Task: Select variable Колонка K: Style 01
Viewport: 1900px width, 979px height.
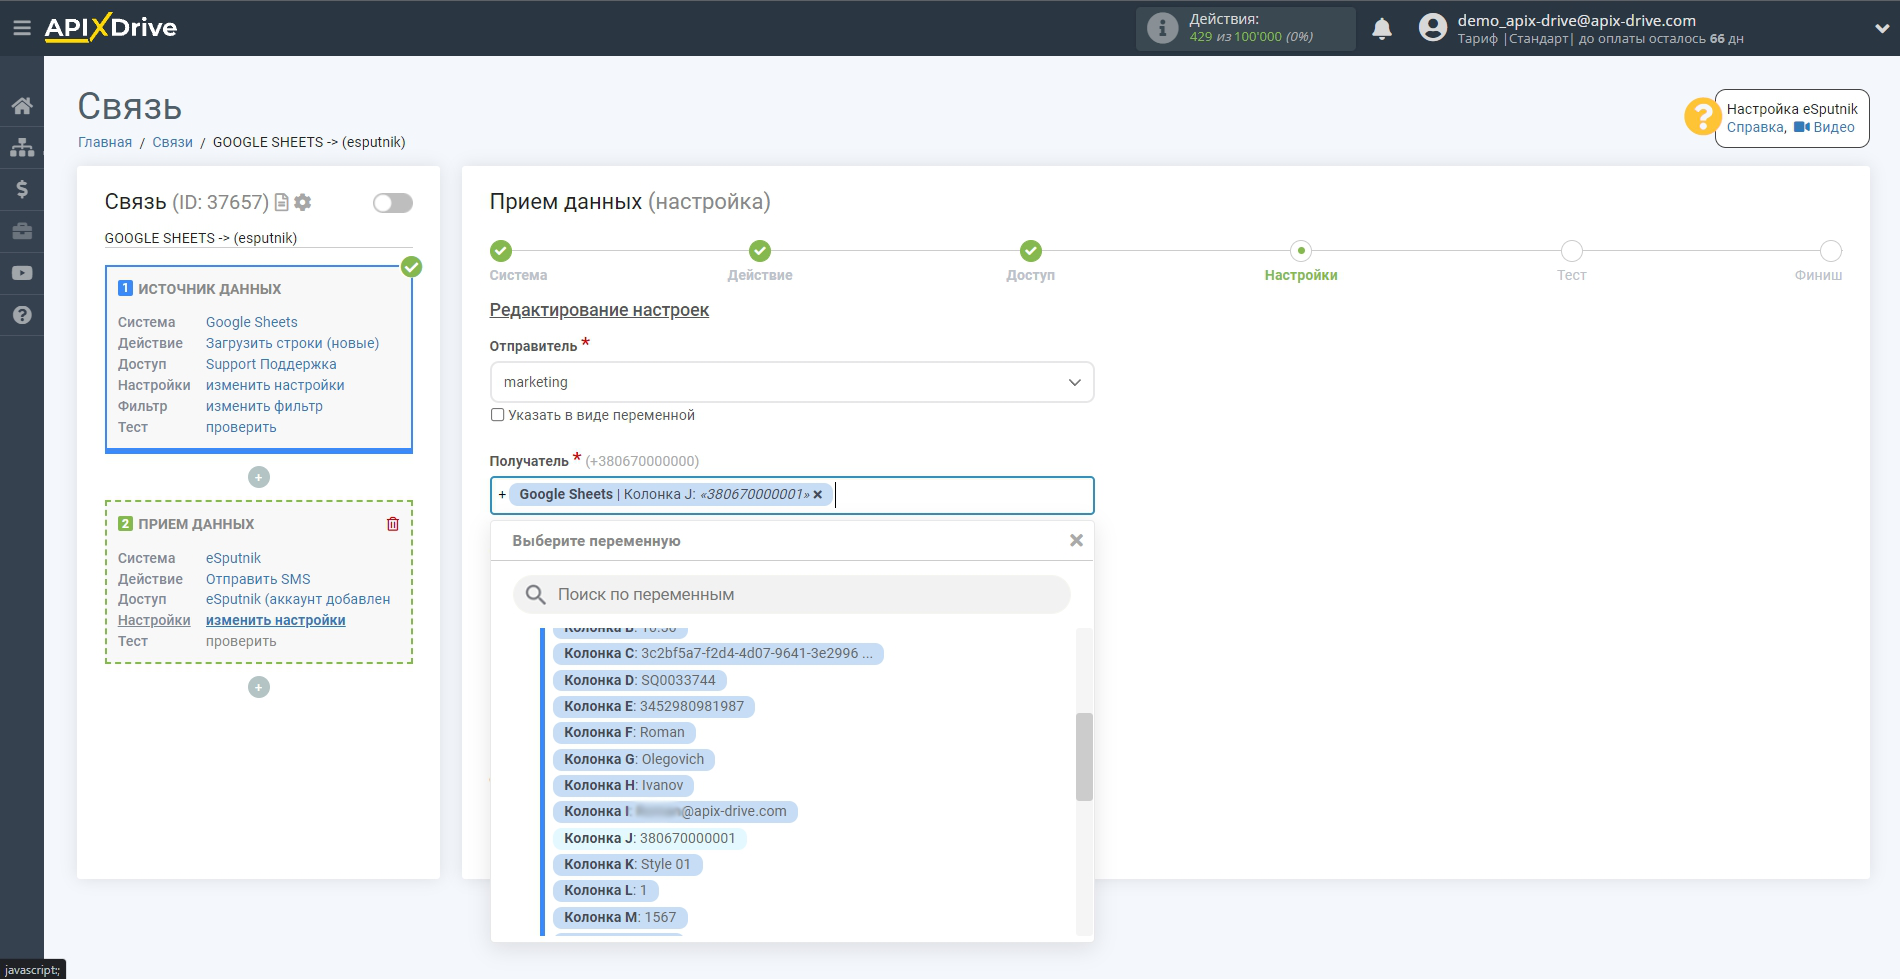Action: coord(627,864)
